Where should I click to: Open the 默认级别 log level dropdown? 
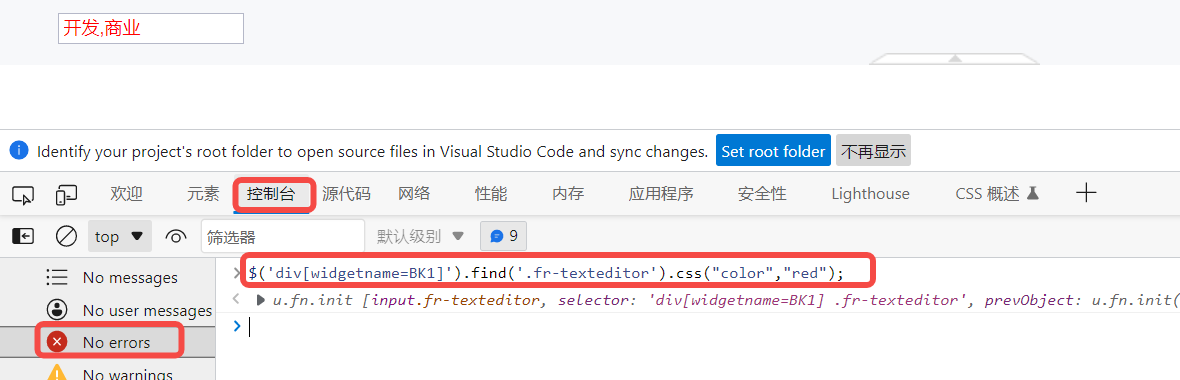(x=421, y=236)
